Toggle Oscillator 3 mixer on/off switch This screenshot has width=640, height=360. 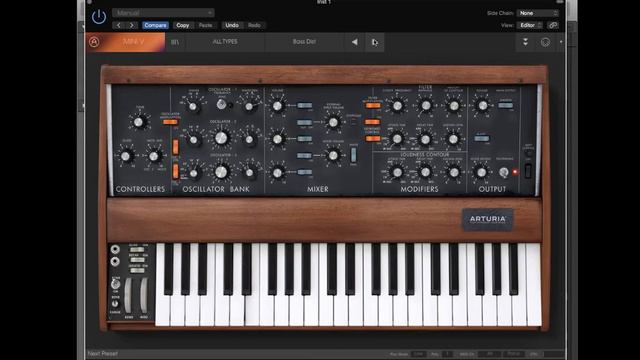(x=304, y=172)
